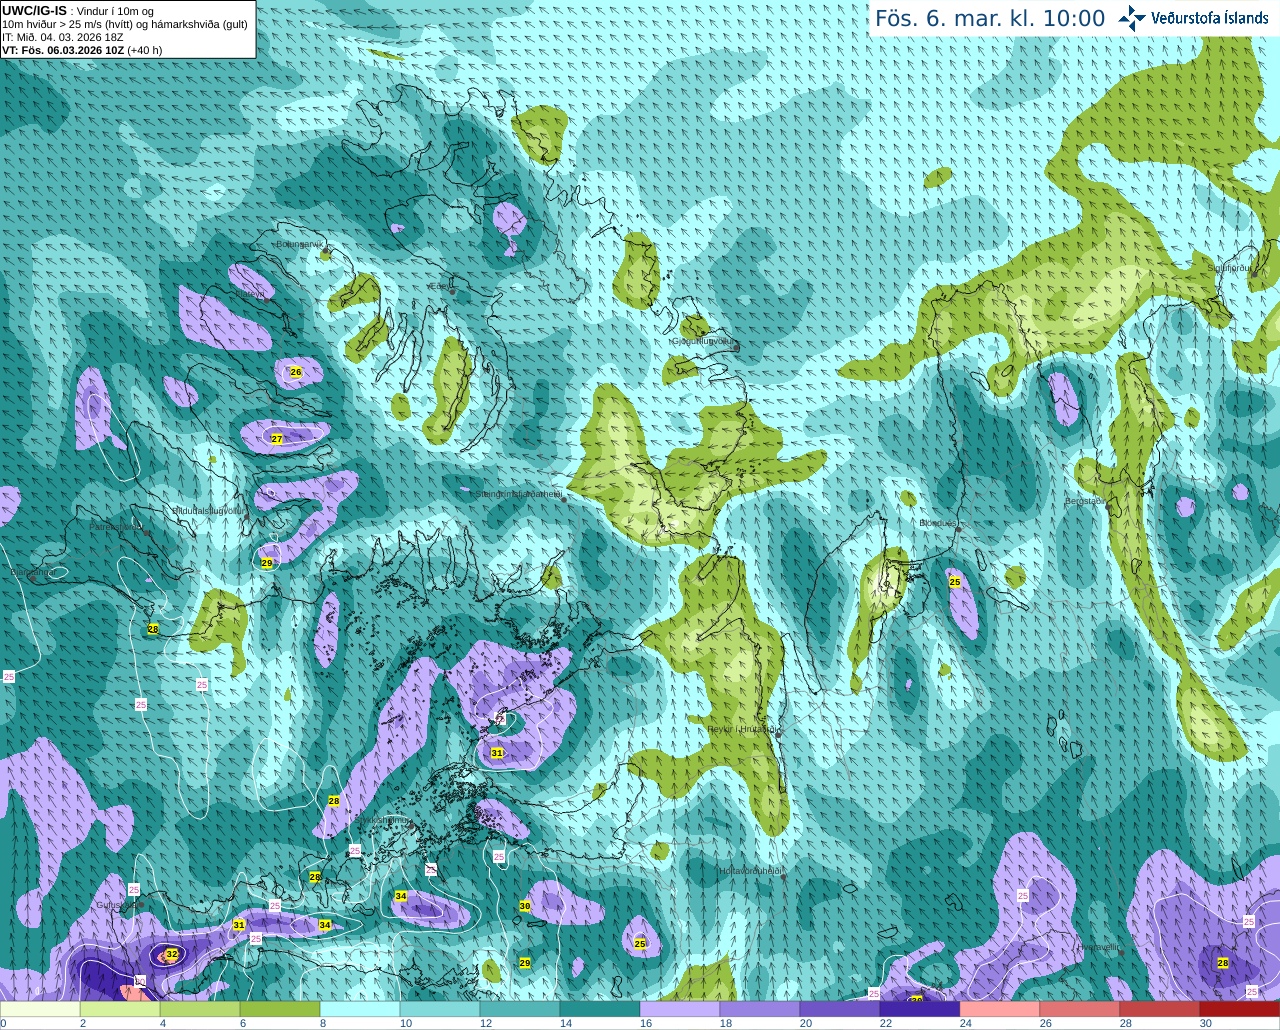Click the legend swatch for 4–6 m/s

click(200, 1009)
